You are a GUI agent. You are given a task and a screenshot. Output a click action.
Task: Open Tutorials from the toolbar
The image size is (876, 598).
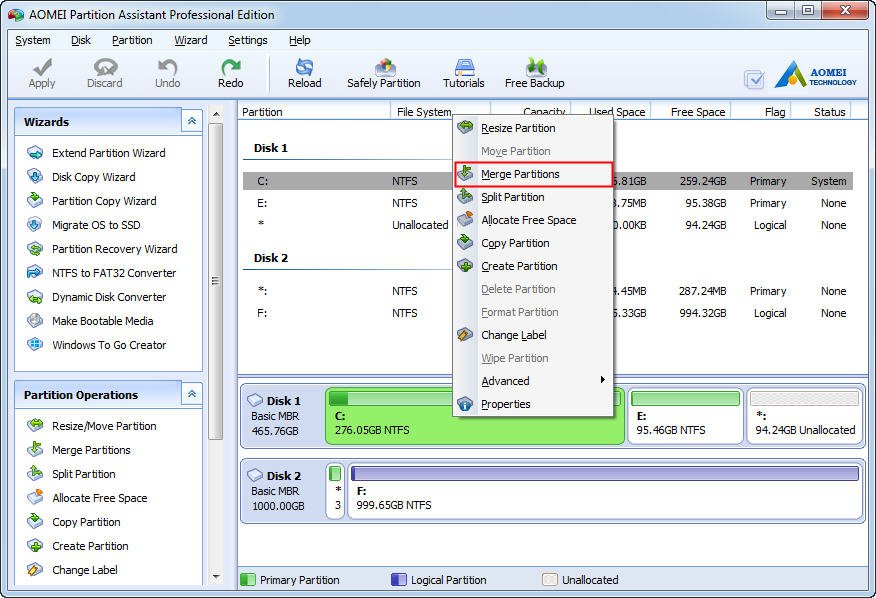(x=464, y=73)
